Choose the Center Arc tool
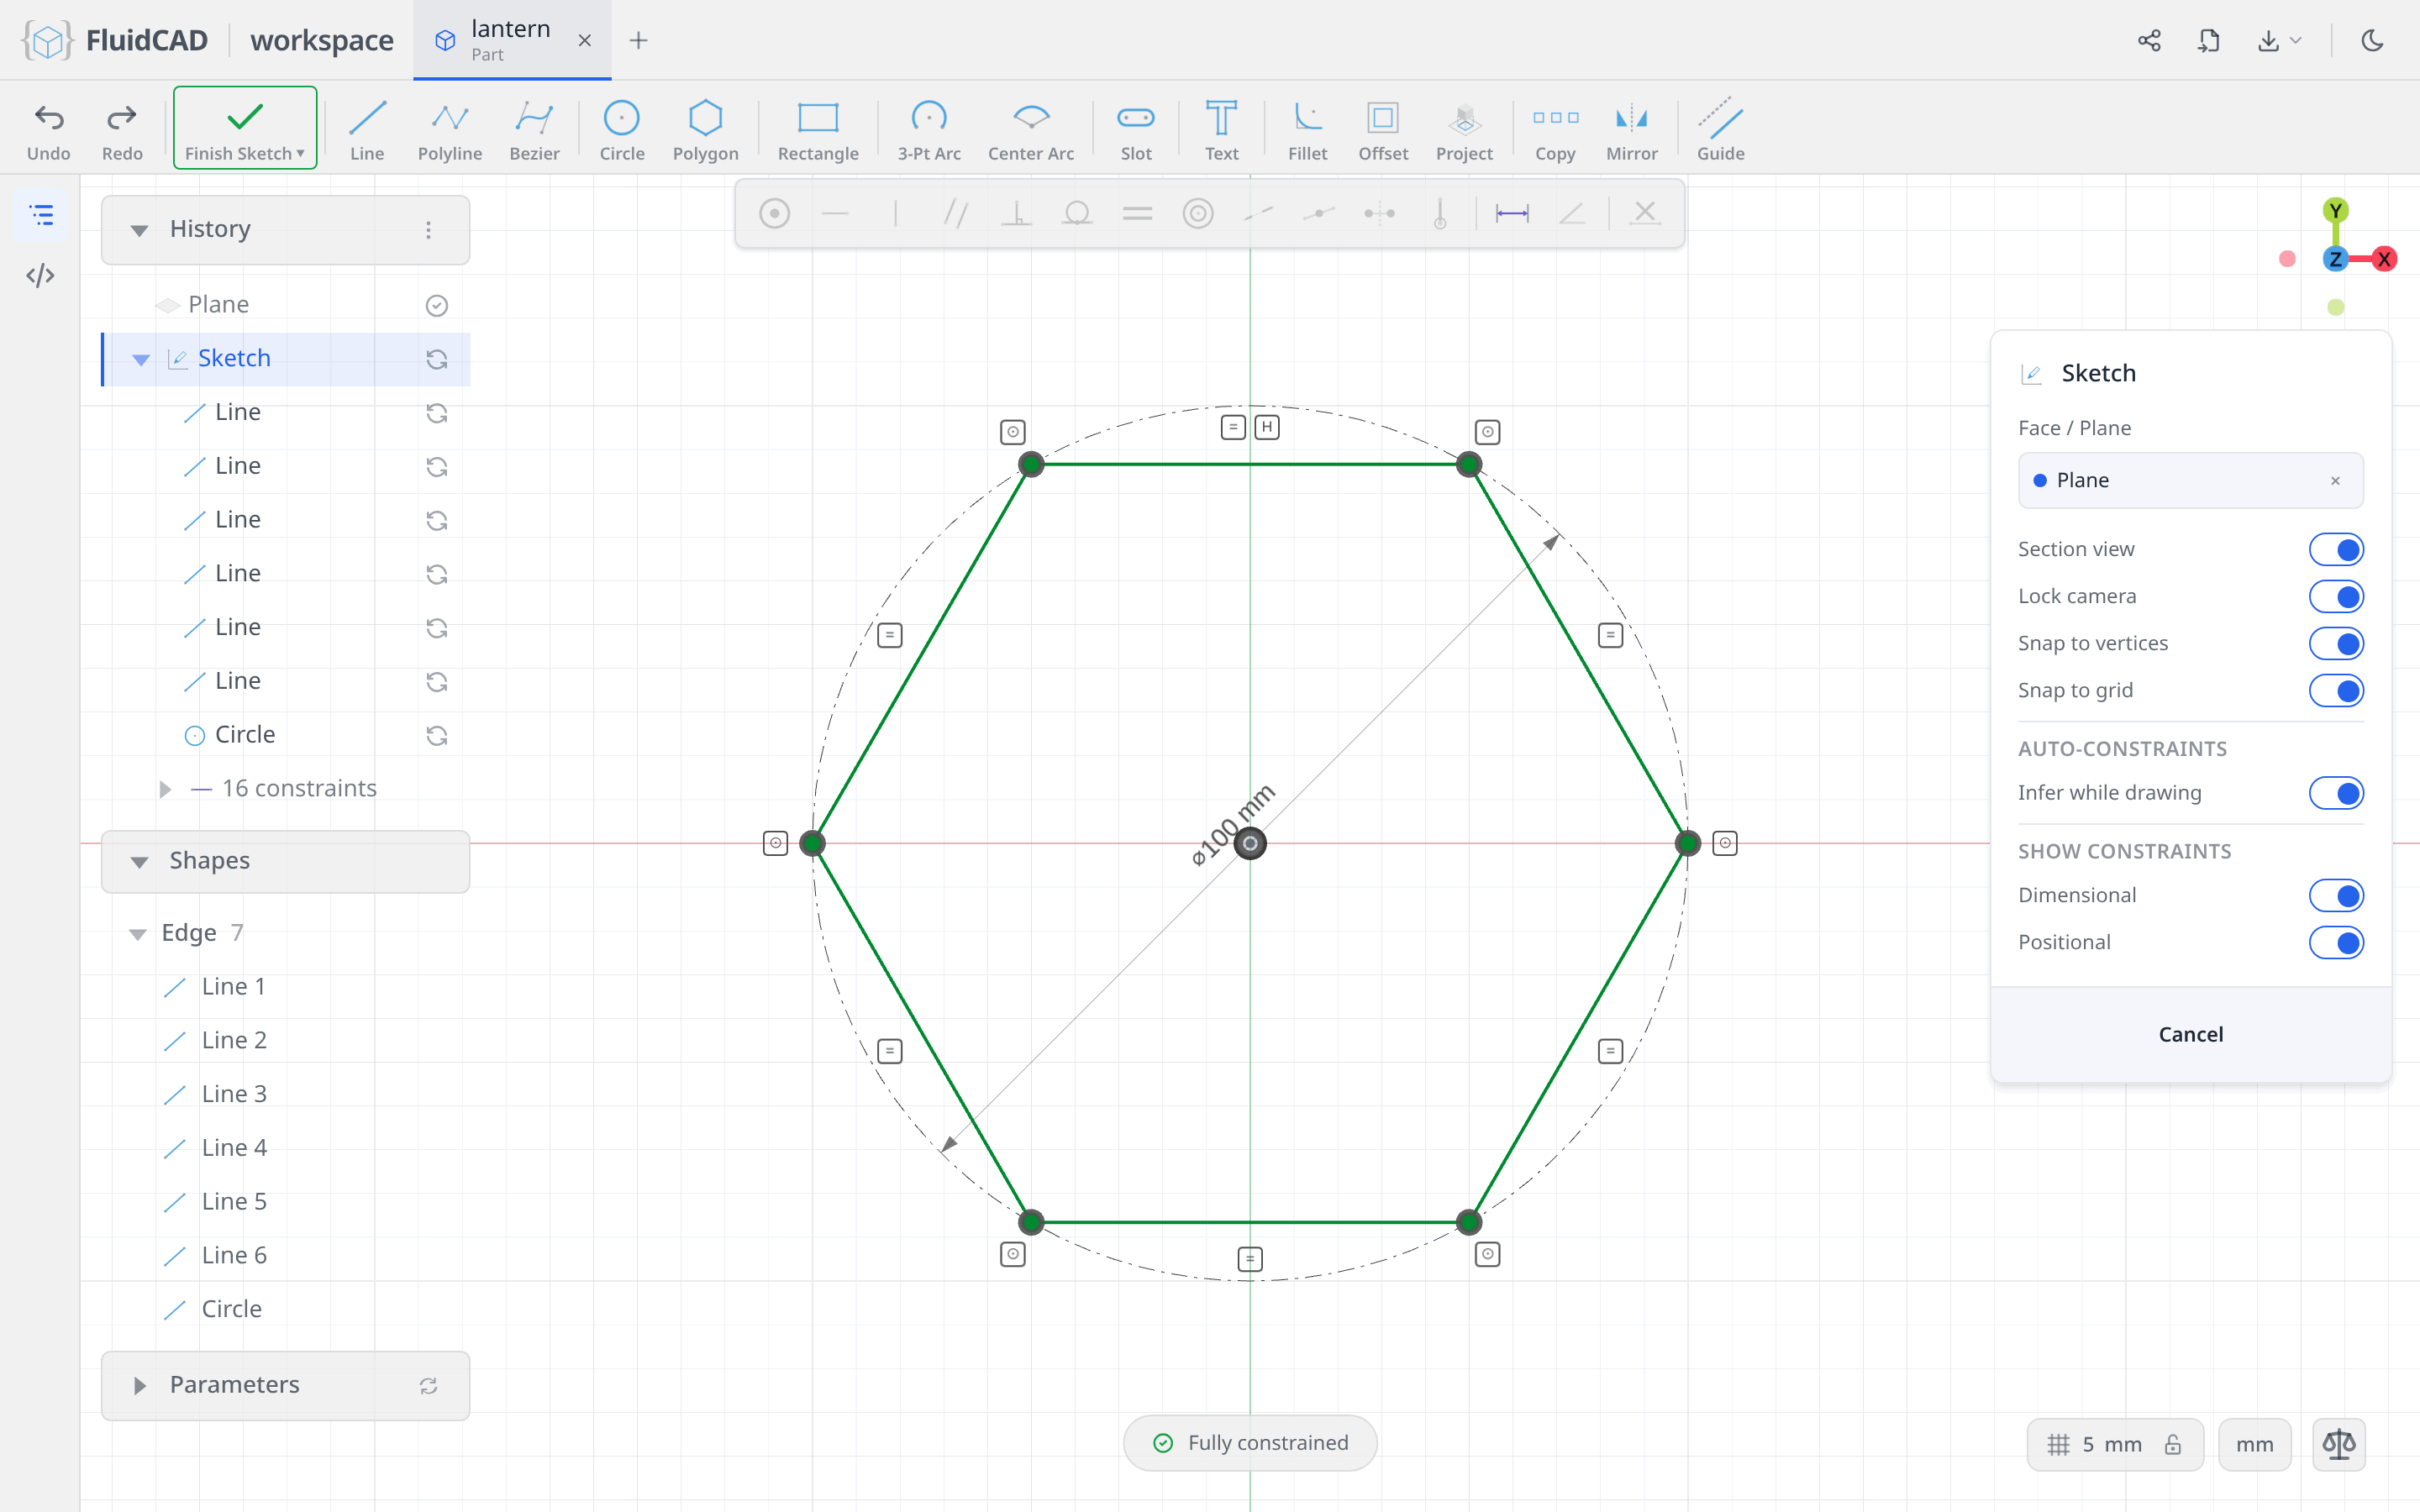The image size is (2420, 1512). tap(1031, 130)
